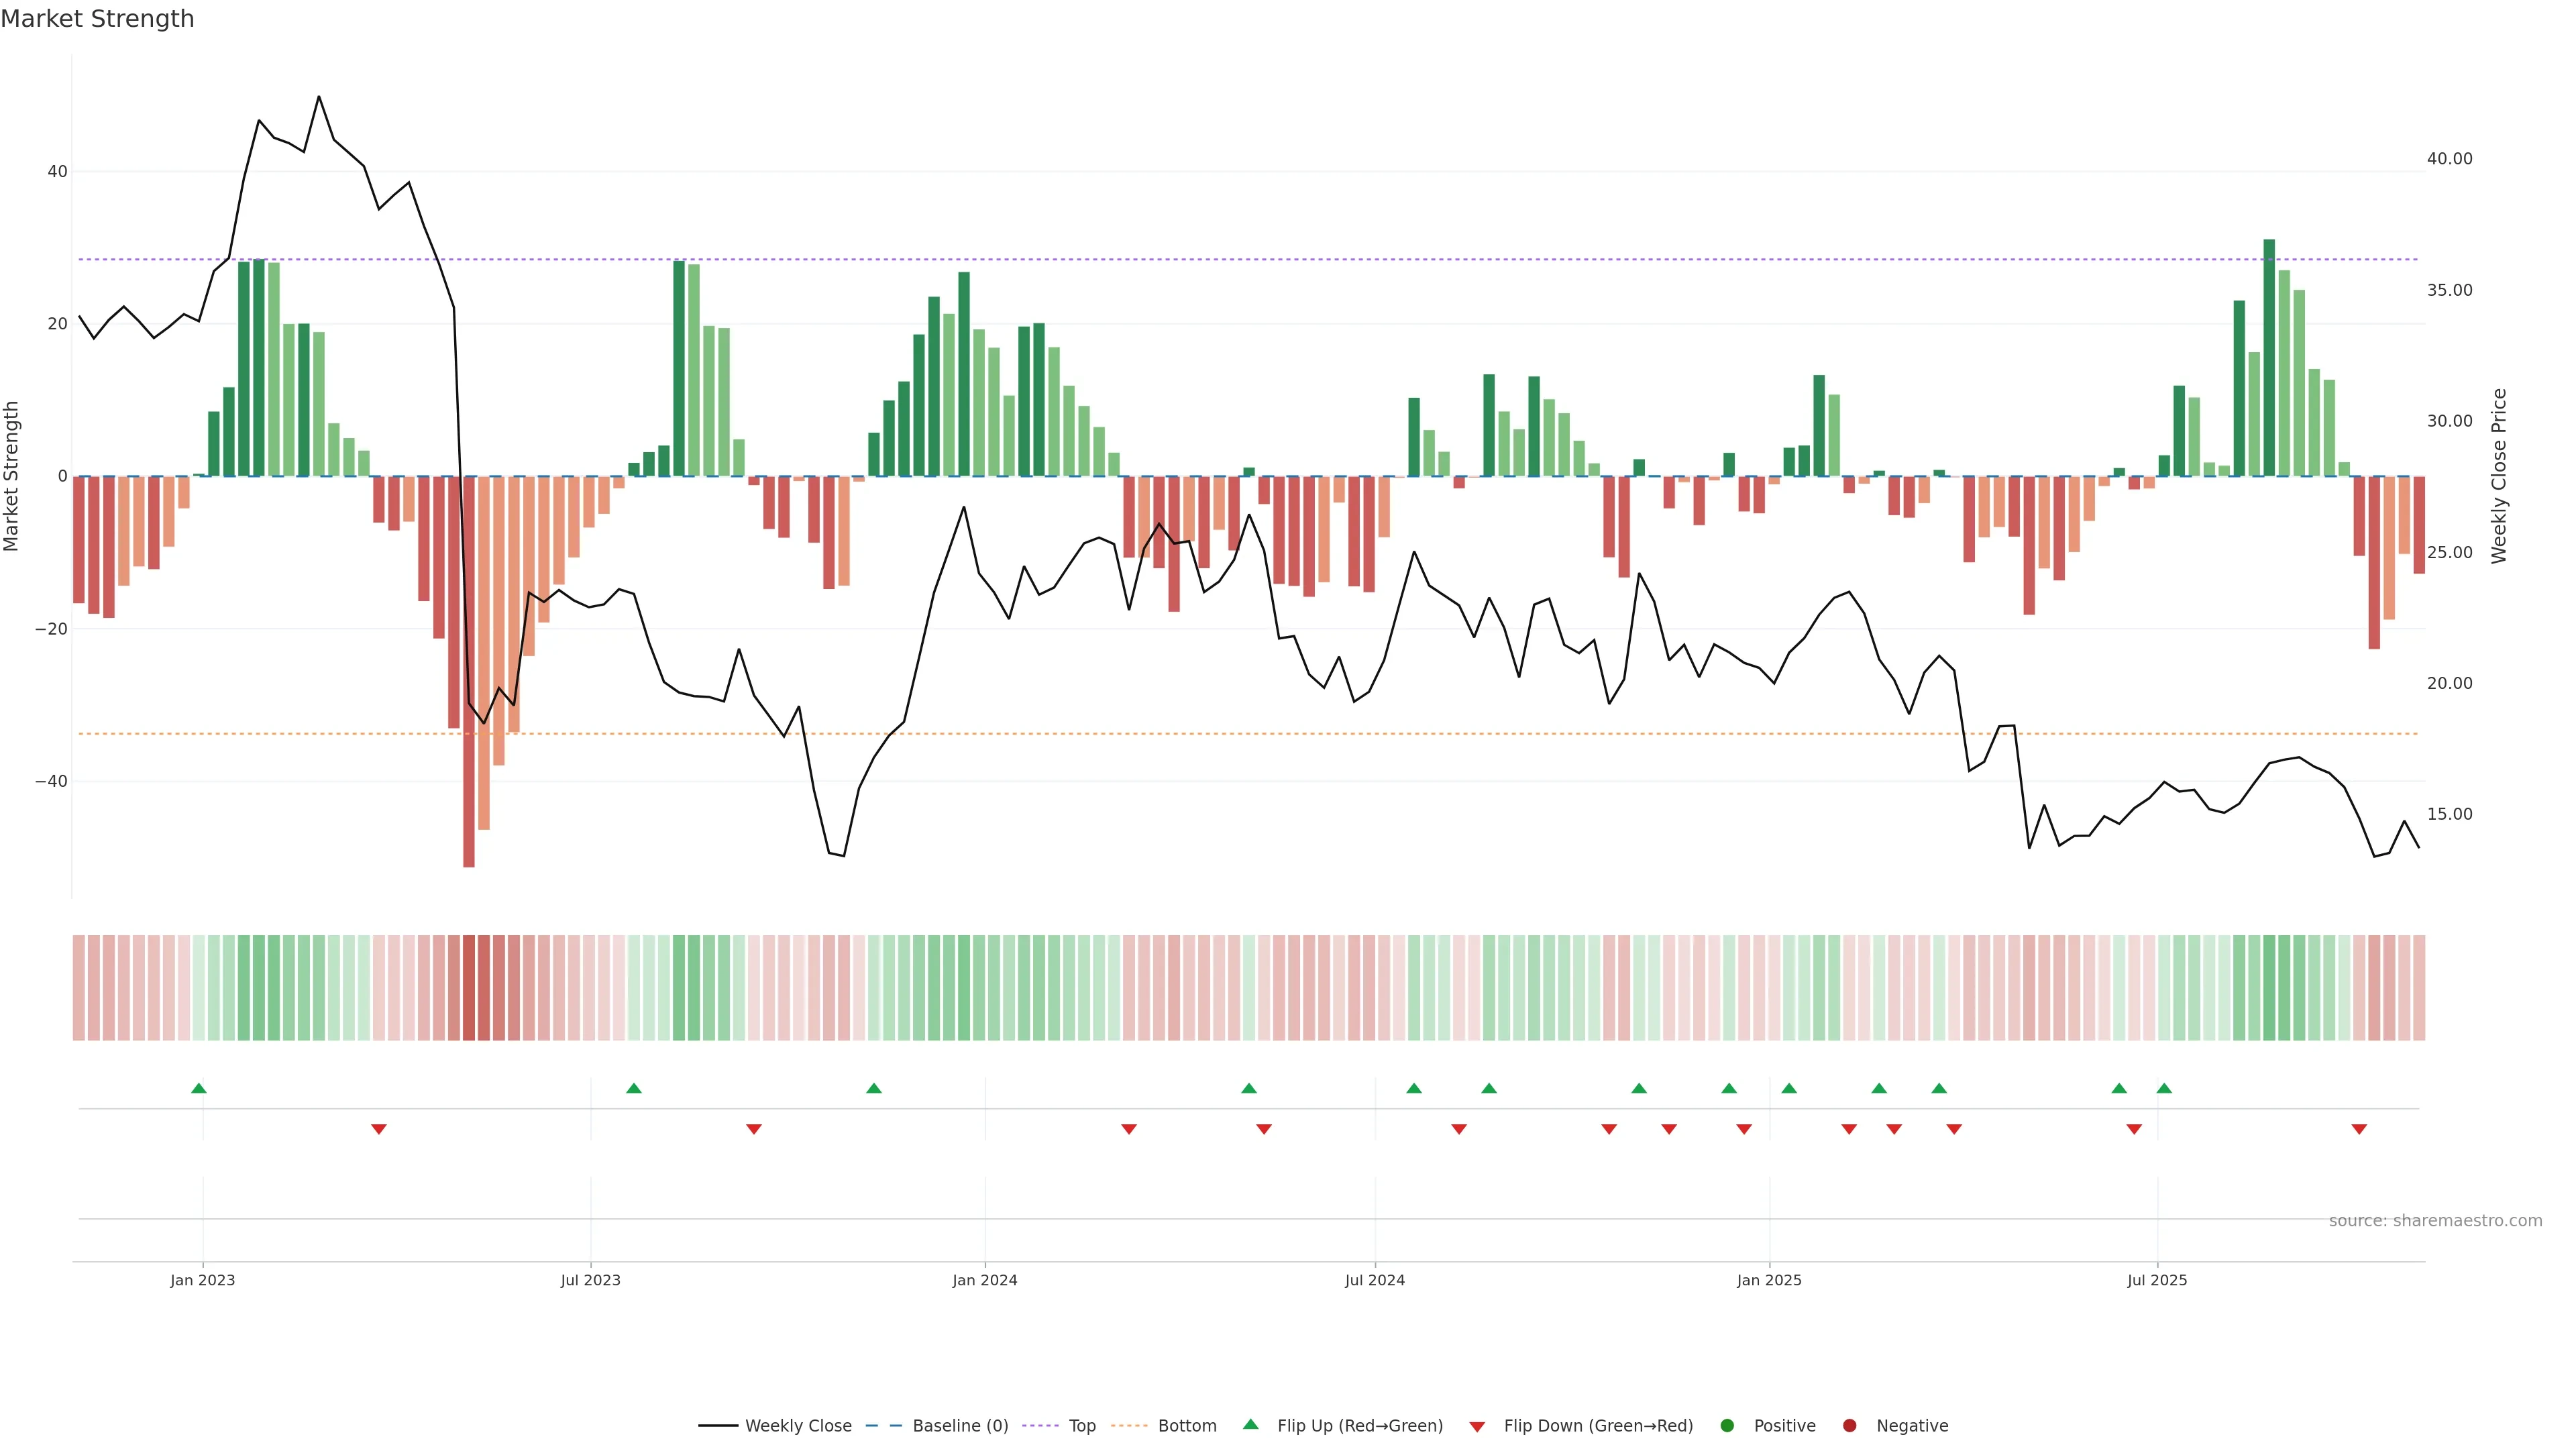Click the Negative red circle legend icon
The height and width of the screenshot is (1449, 2576).
click(1849, 1426)
